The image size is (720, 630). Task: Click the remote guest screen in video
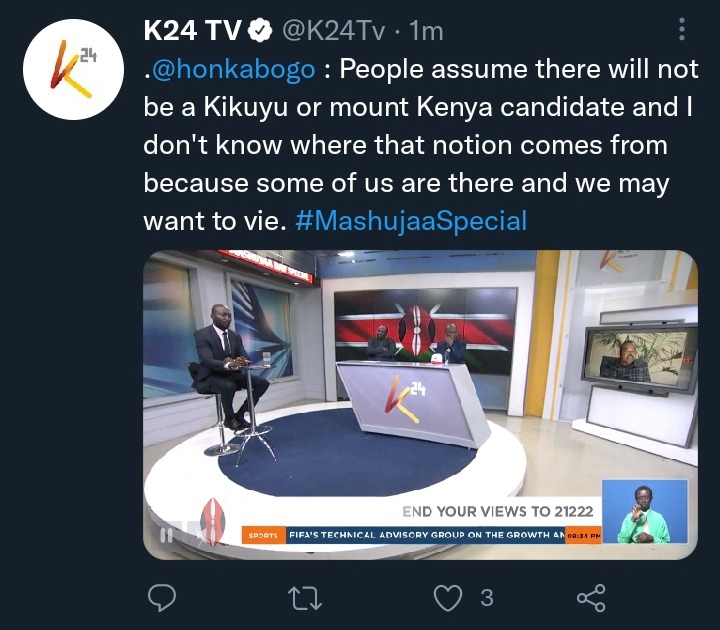[x=639, y=354]
